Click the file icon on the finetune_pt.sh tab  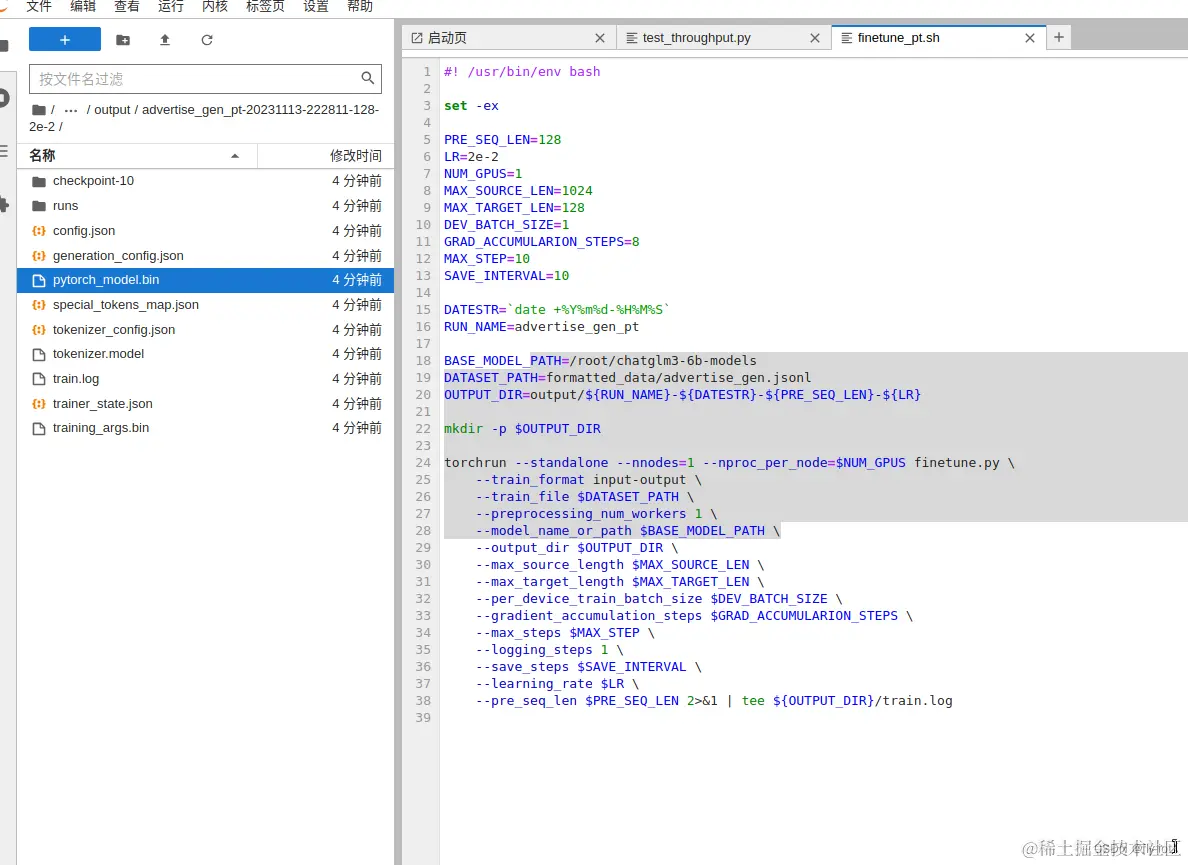point(846,38)
